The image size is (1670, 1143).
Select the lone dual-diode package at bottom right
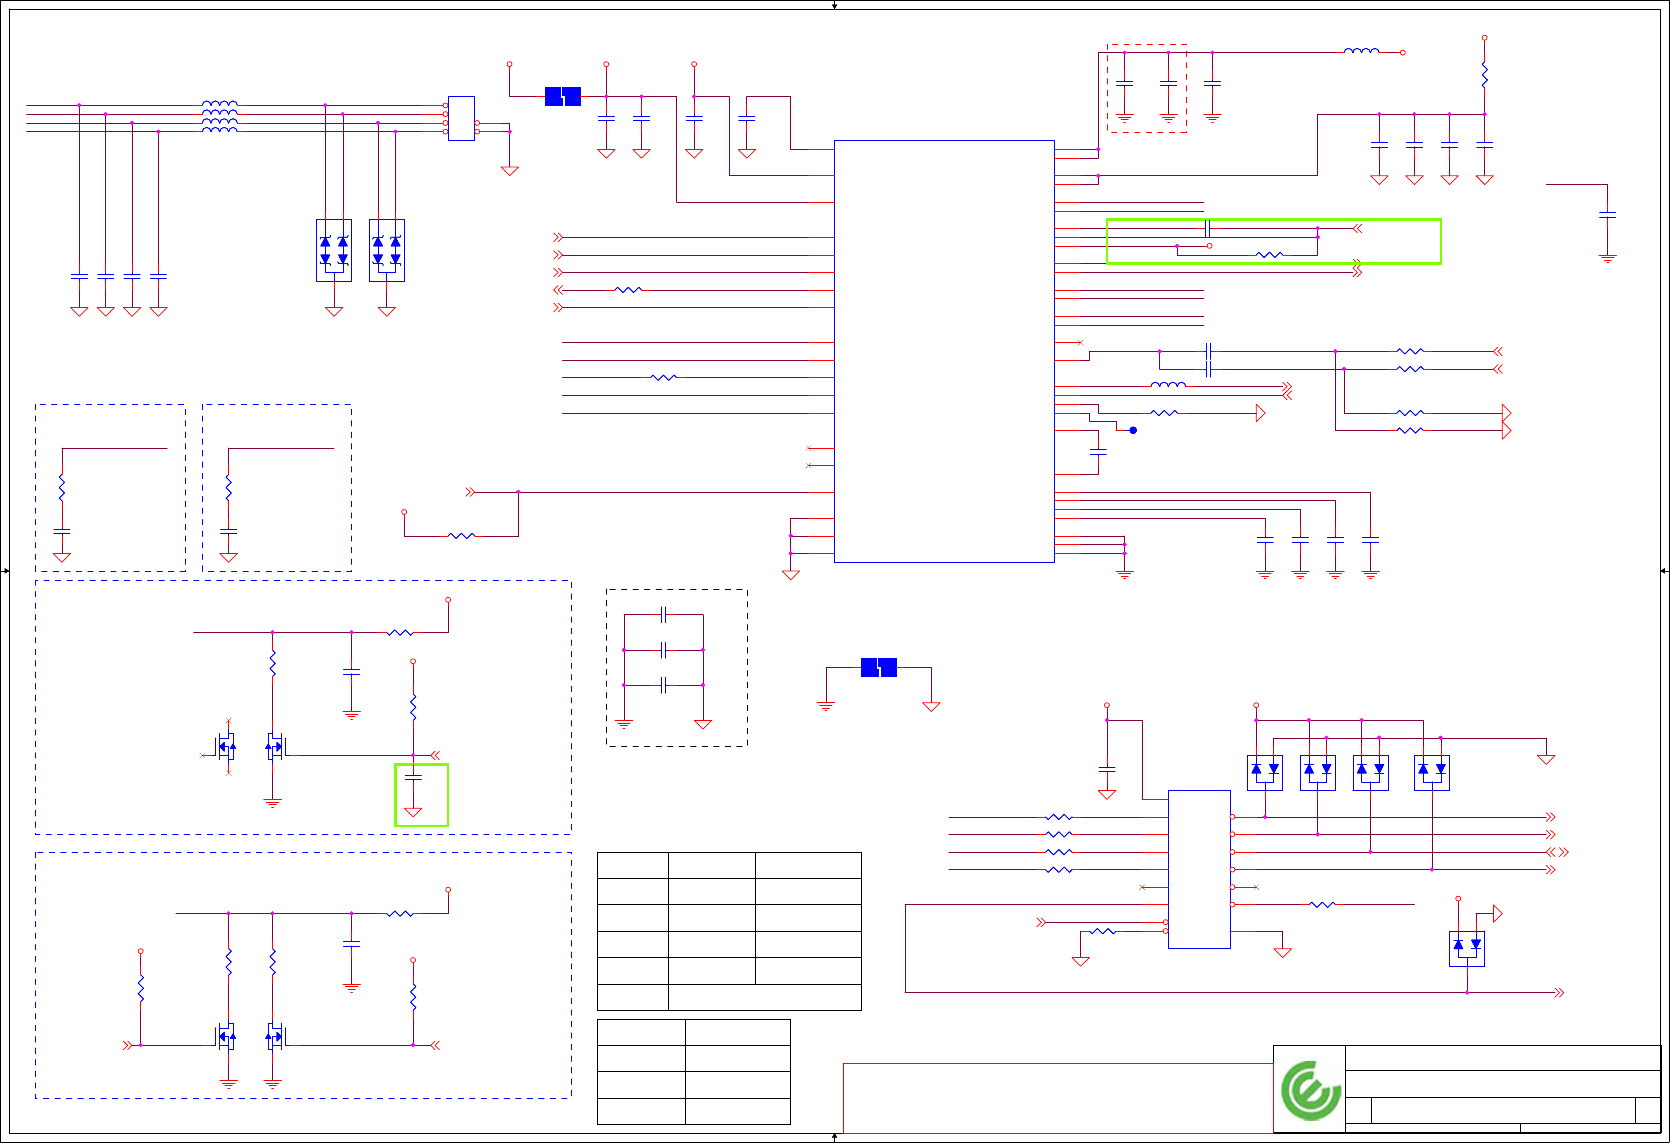point(1467,948)
